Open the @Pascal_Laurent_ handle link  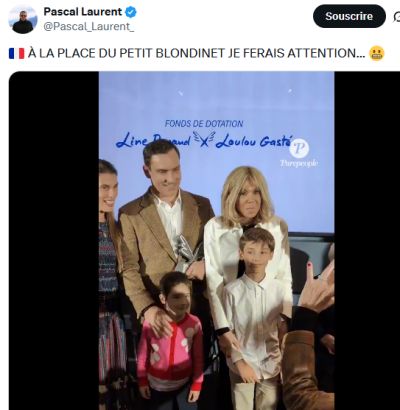(x=89, y=27)
